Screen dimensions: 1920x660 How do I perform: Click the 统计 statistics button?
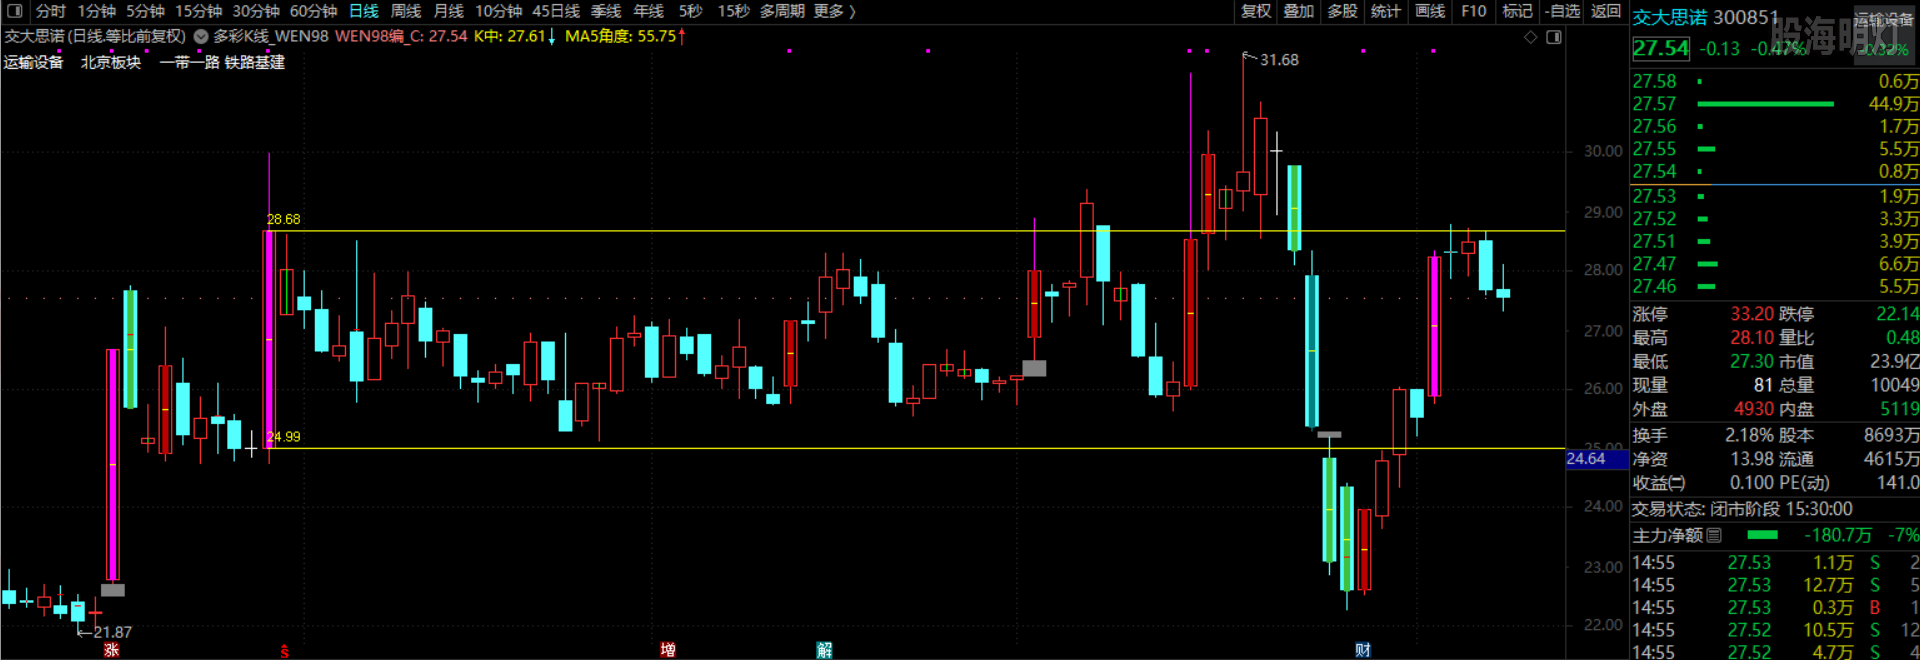(x=1386, y=11)
